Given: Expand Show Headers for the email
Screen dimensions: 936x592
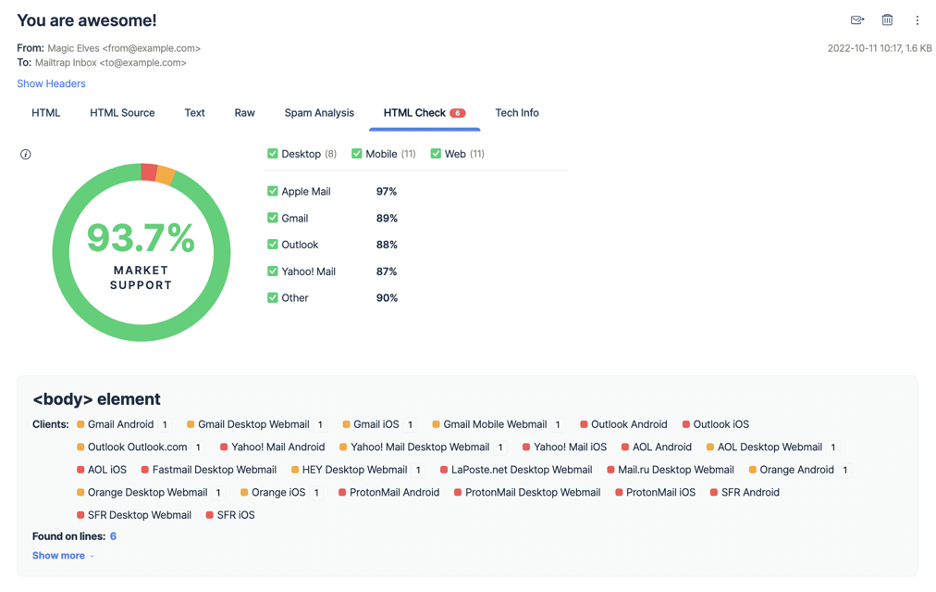Looking at the screenshot, I should 51,84.
